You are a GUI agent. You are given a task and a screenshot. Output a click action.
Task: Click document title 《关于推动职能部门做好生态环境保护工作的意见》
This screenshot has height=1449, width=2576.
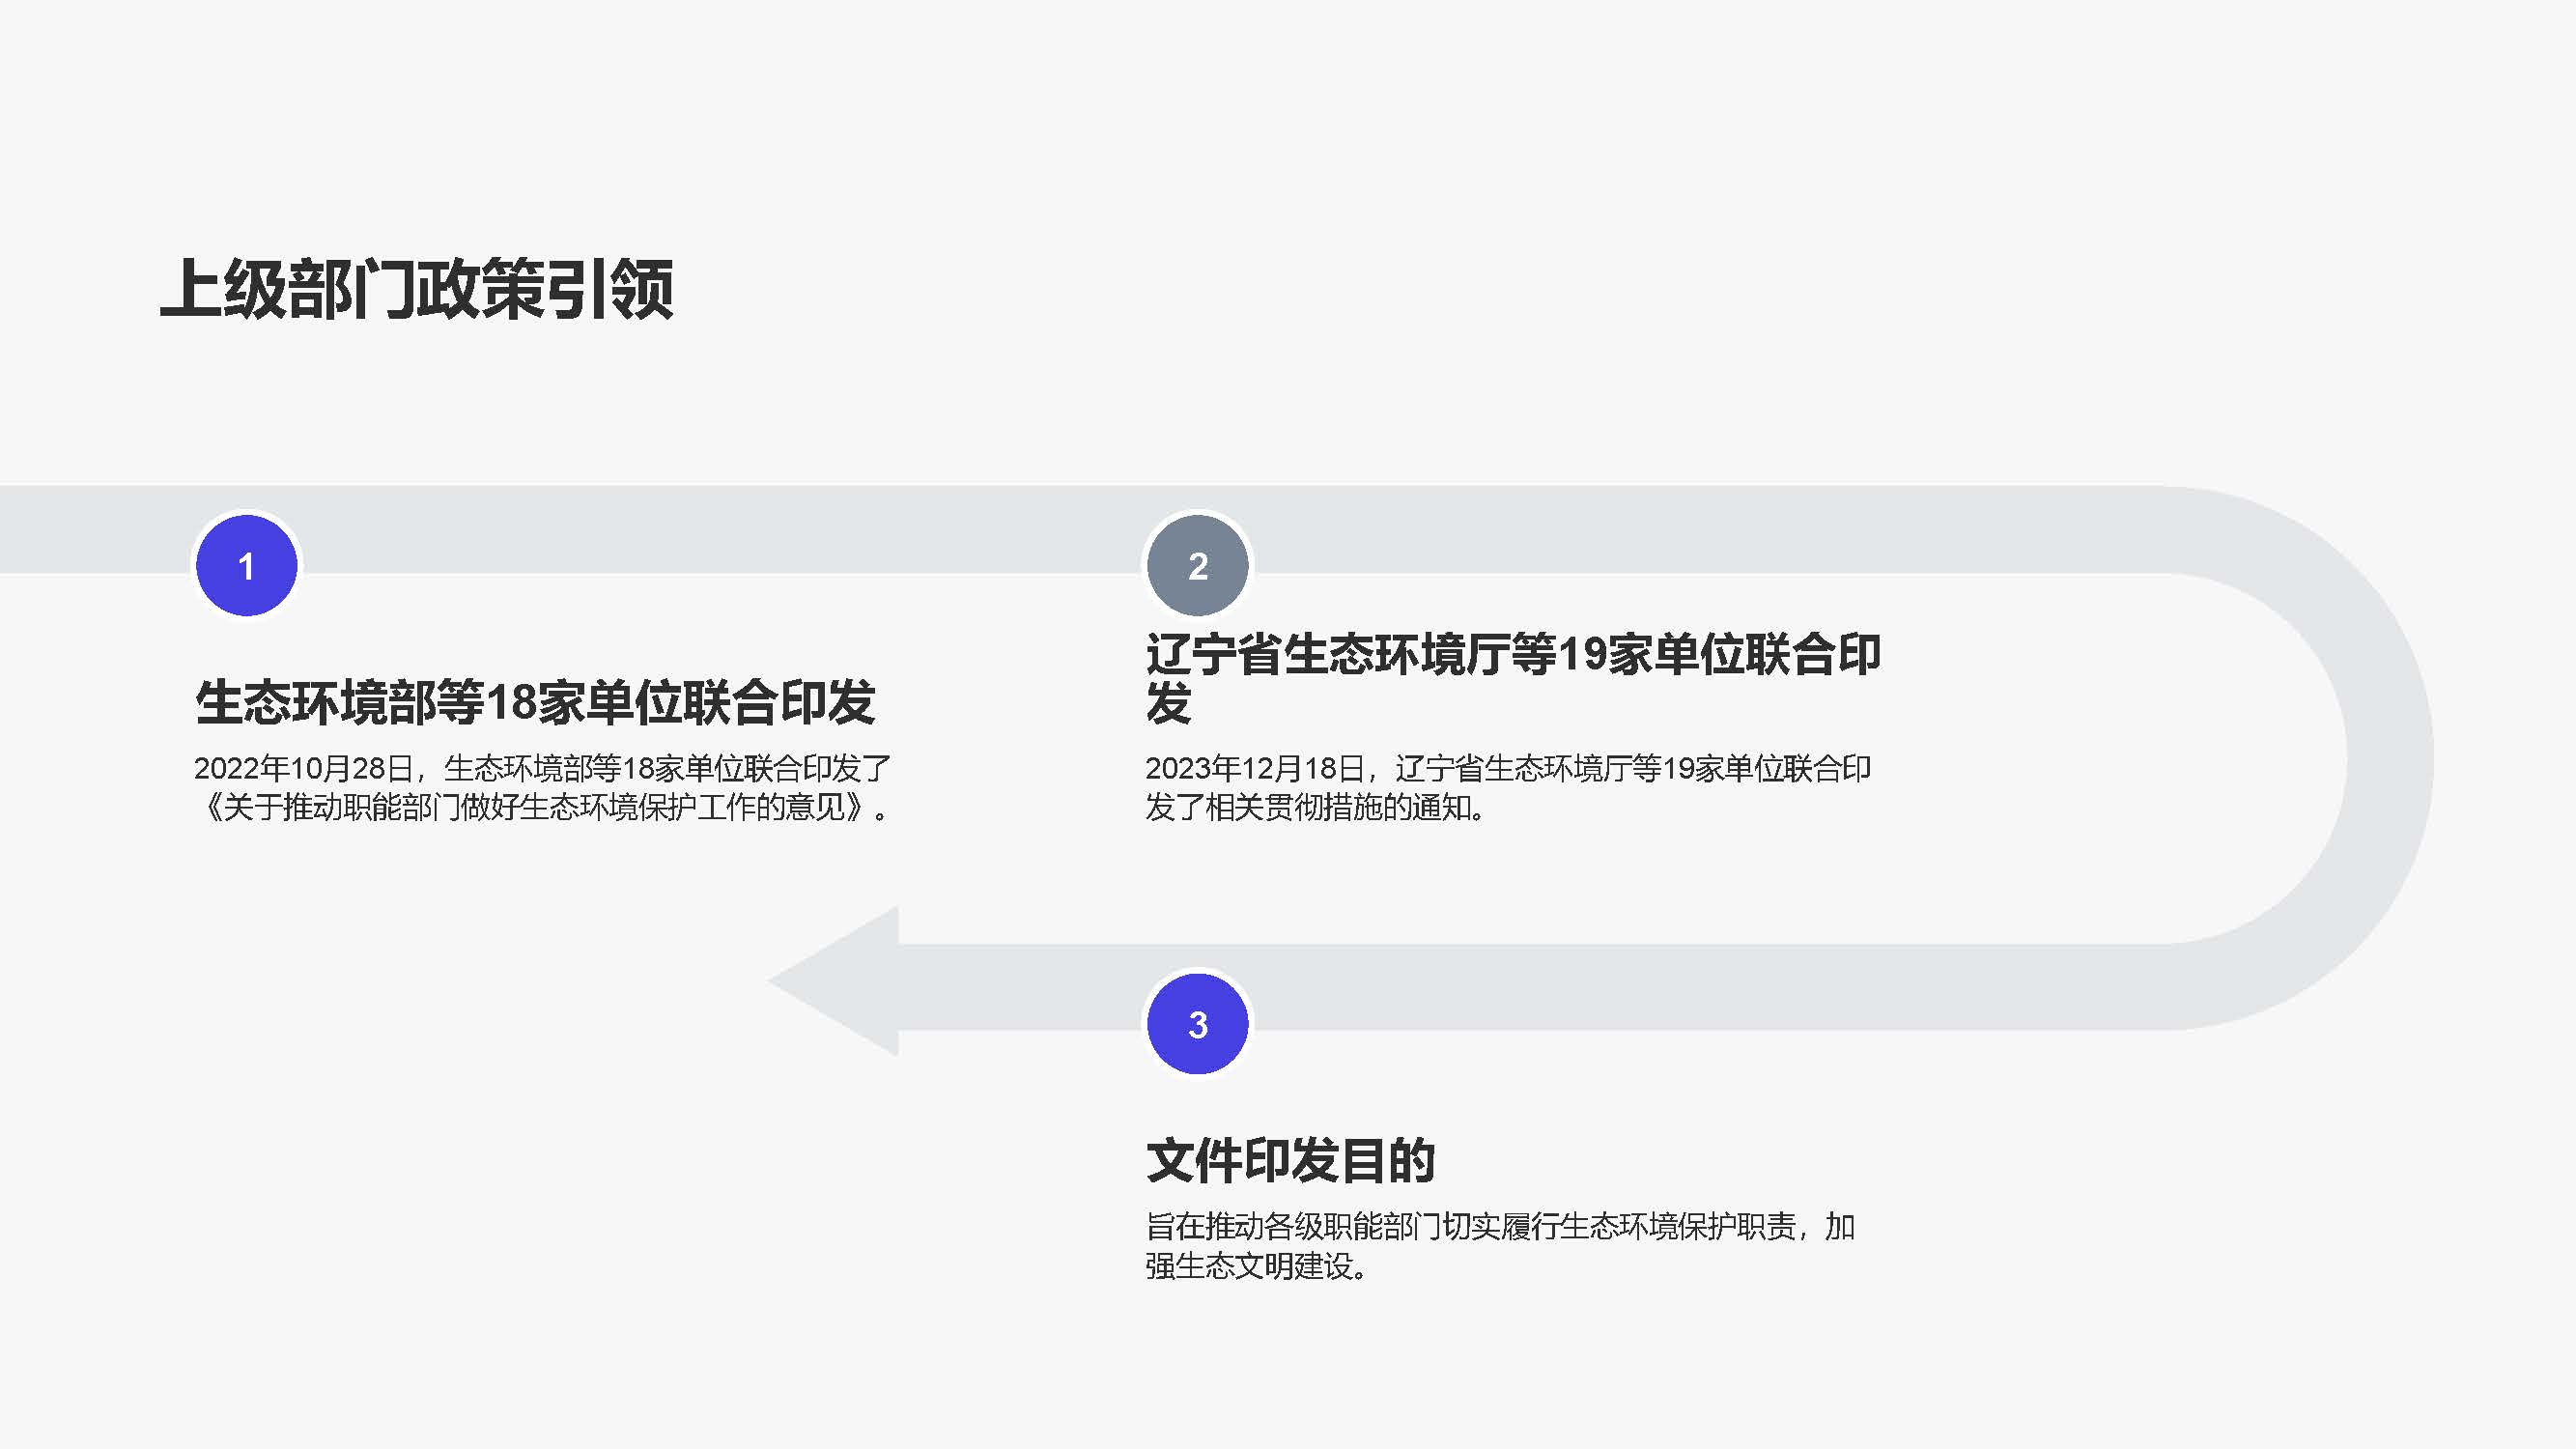(x=535, y=807)
